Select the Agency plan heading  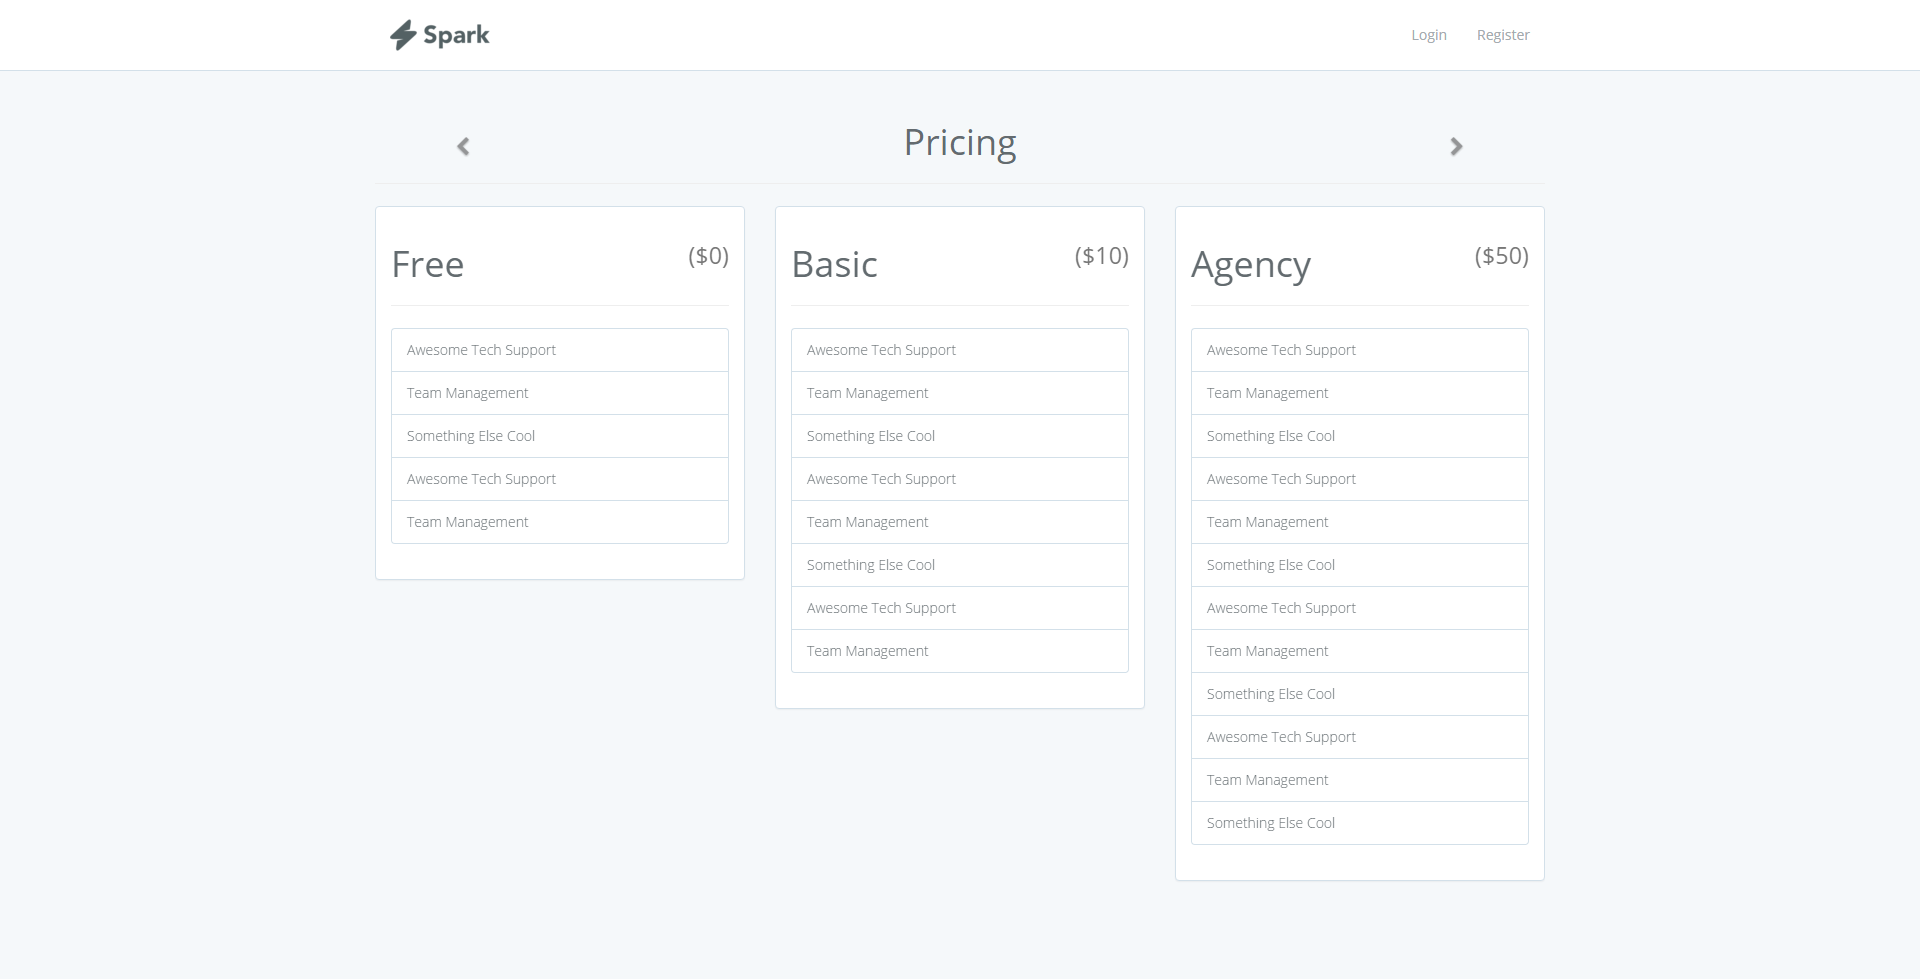(x=1250, y=265)
